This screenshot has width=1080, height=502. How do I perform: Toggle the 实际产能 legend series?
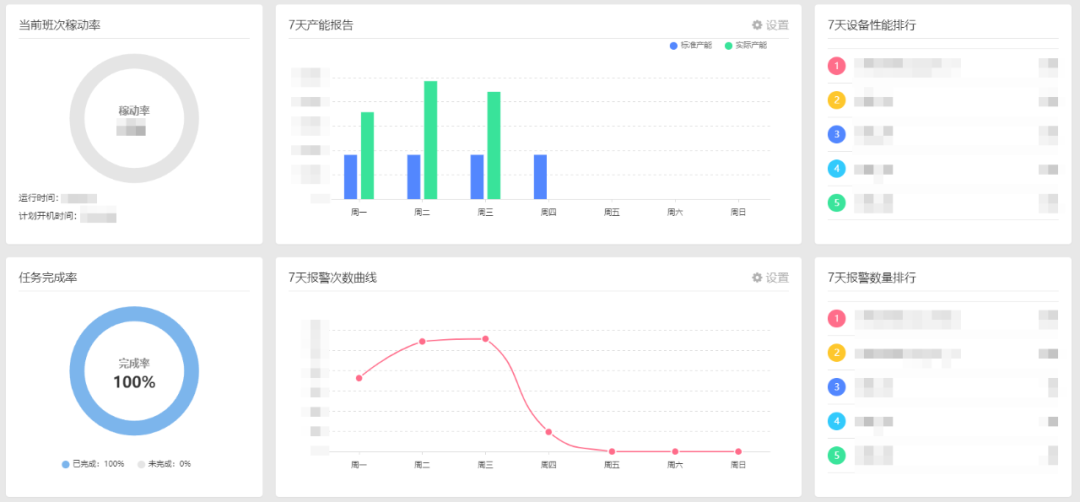745,46
